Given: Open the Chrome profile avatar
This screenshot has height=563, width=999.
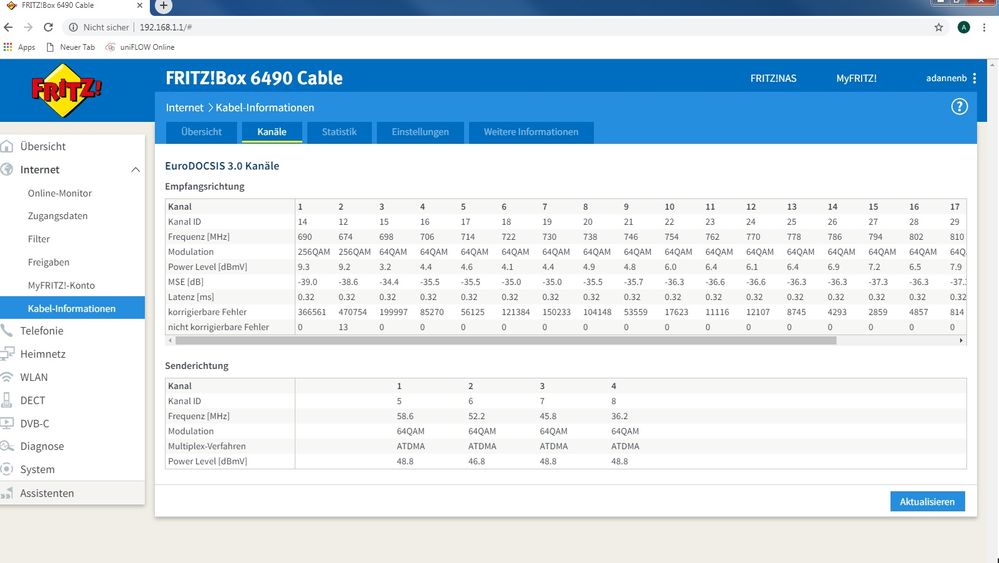Looking at the screenshot, I should 963,27.
